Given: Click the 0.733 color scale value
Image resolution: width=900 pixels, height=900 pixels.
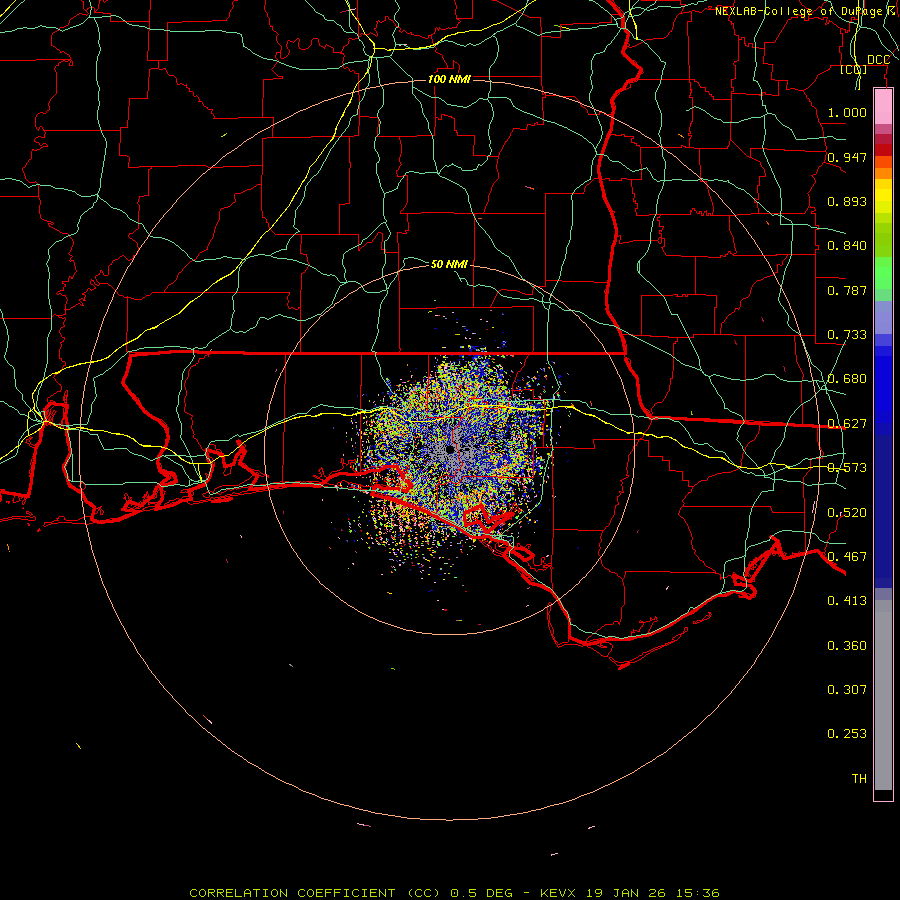Looking at the screenshot, I should point(847,335).
